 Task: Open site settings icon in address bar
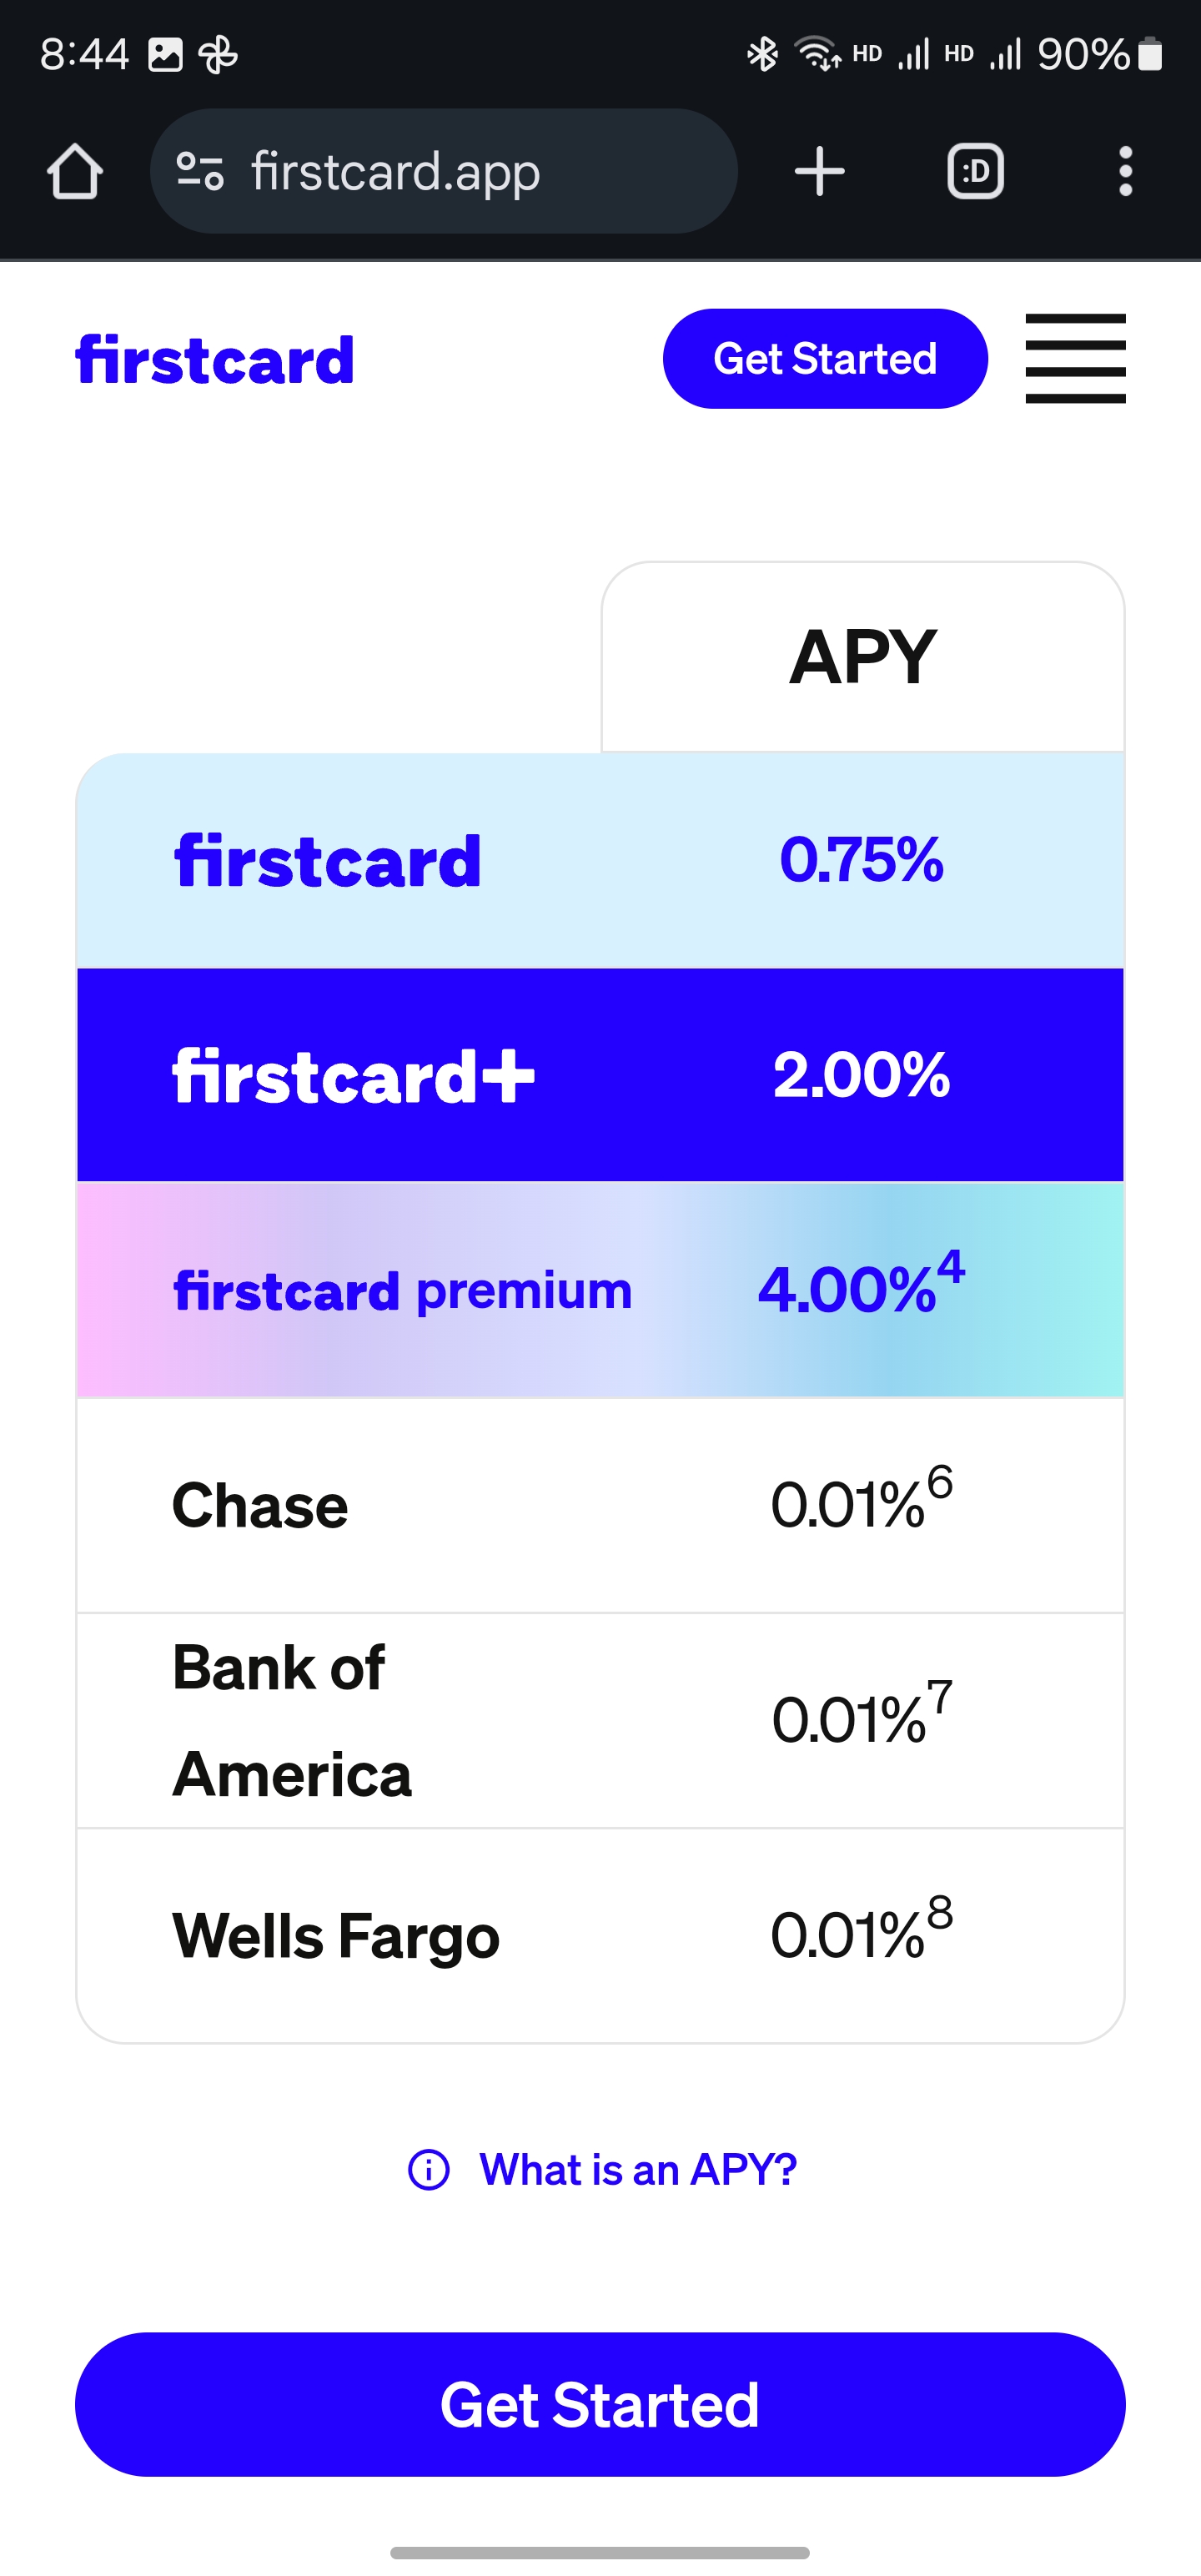pos(200,171)
